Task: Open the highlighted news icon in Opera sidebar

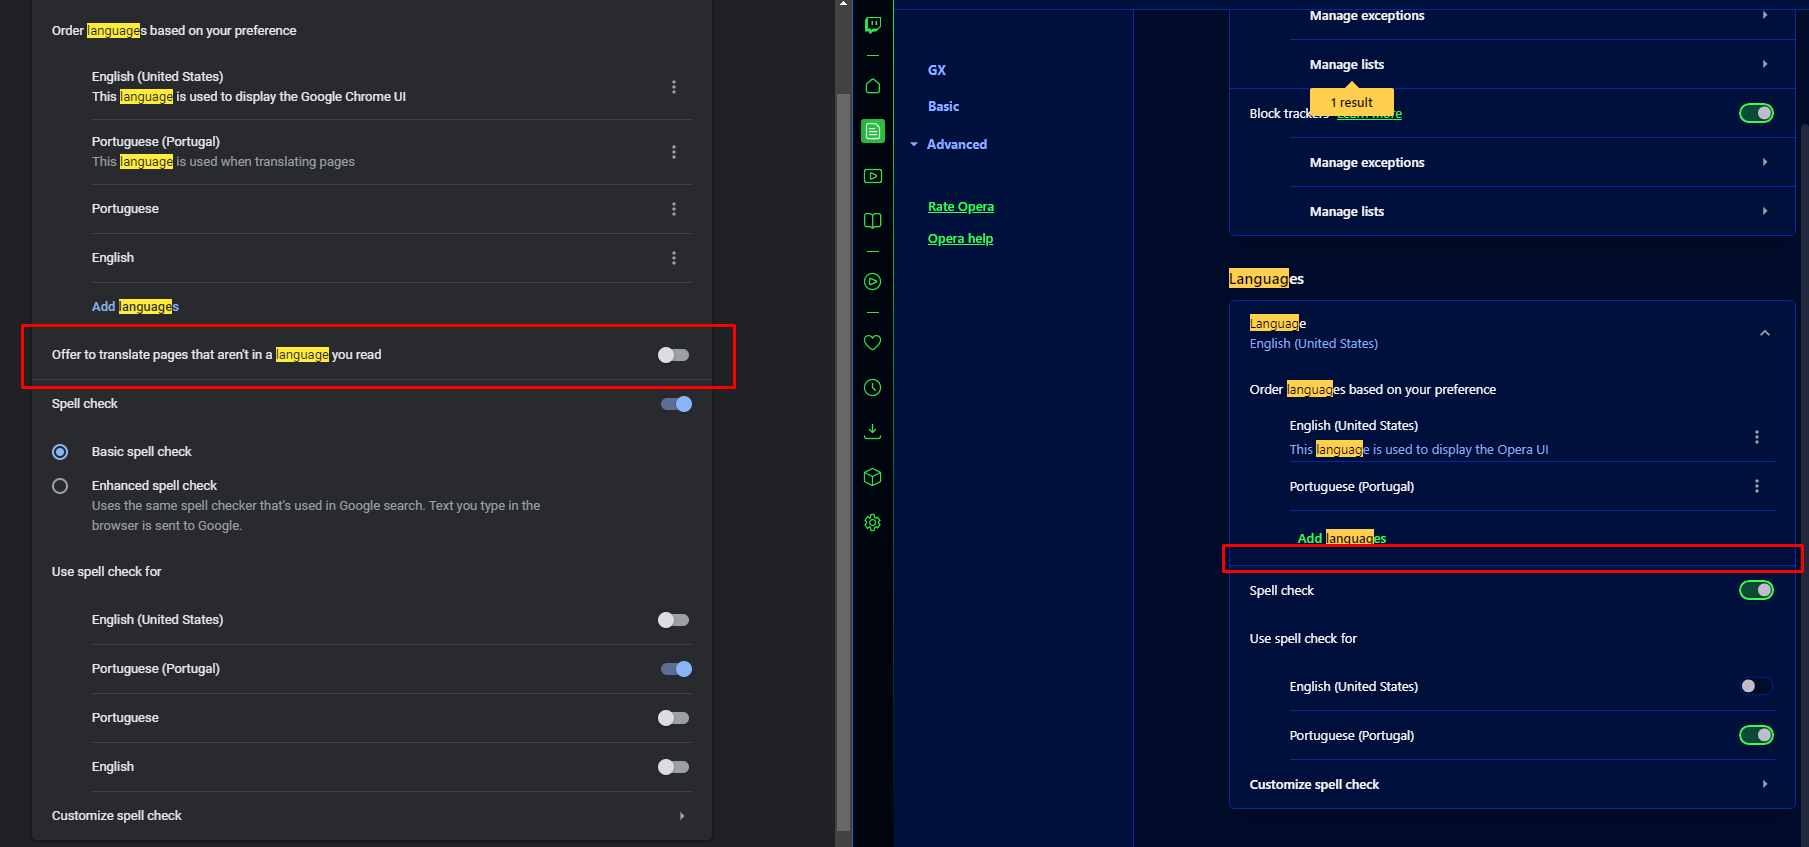Action: 873,131
